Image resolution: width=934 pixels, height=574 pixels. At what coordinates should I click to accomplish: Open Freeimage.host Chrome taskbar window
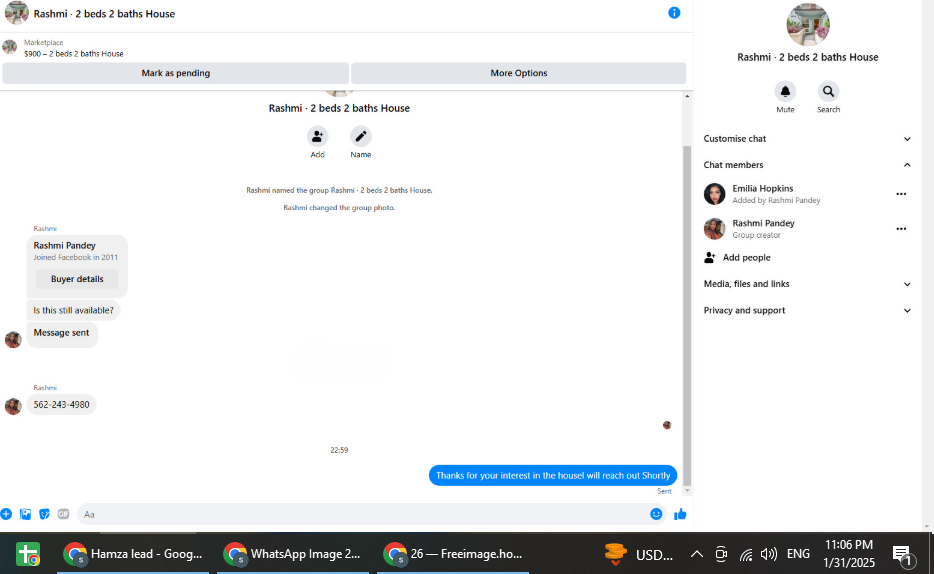click(x=453, y=554)
